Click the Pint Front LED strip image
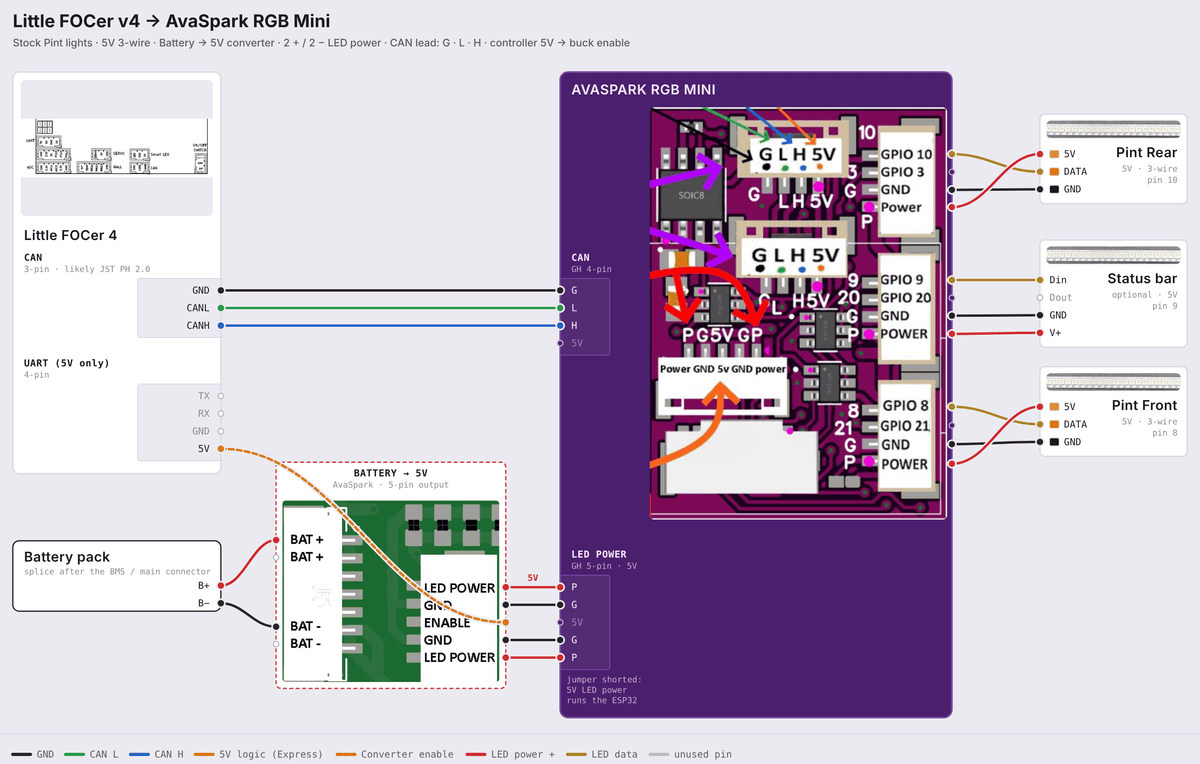 [x=1112, y=382]
